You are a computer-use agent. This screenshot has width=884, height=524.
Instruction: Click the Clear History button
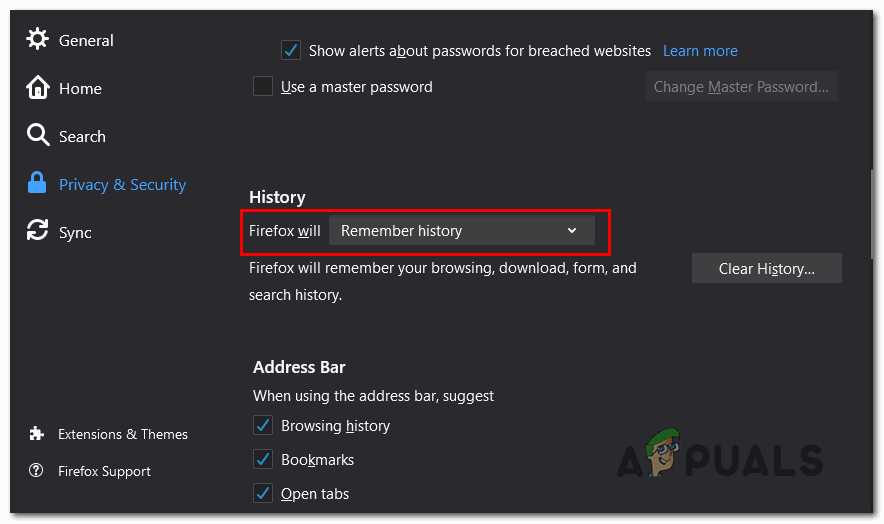[766, 268]
